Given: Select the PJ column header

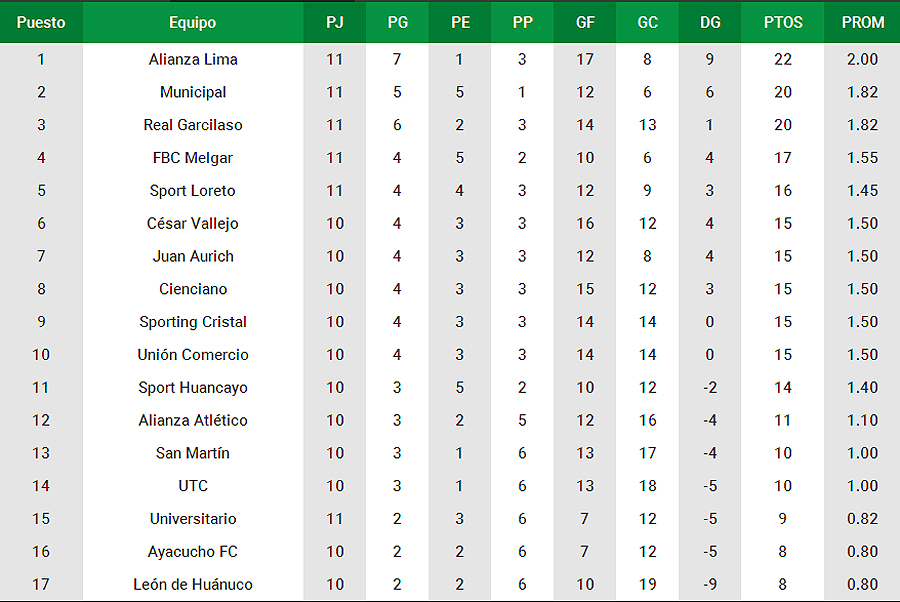Looking at the screenshot, I should (335, 22).
